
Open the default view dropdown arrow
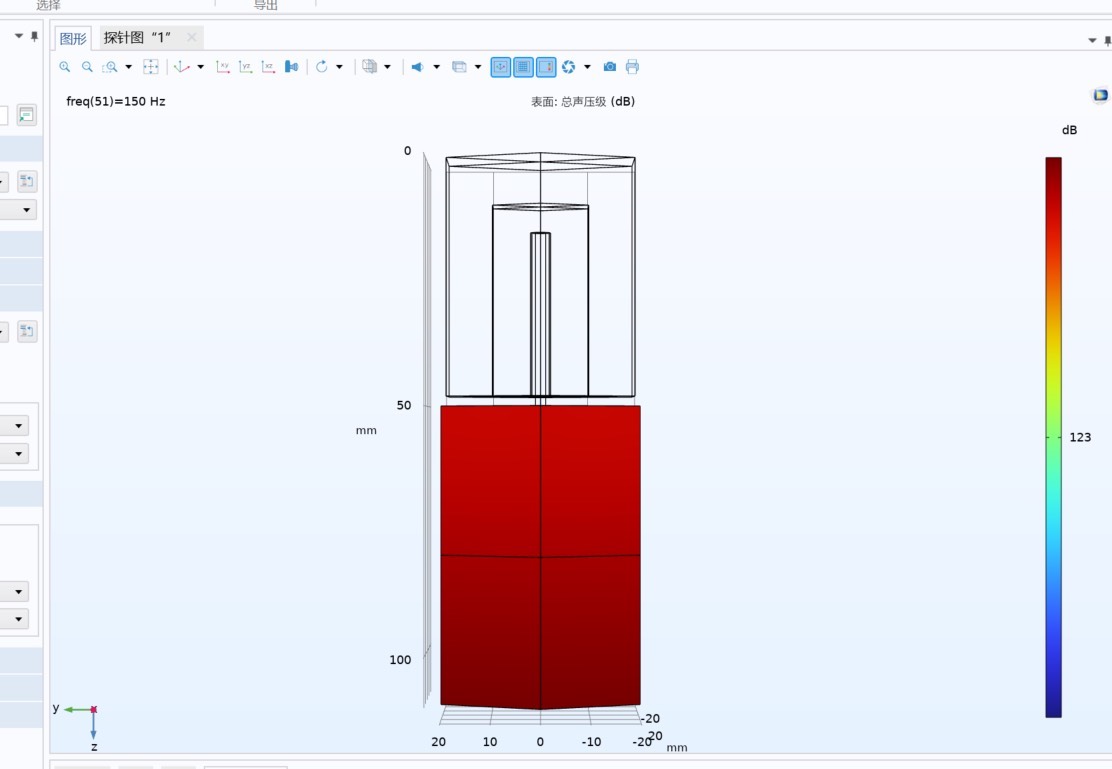[x=201, y=67]
